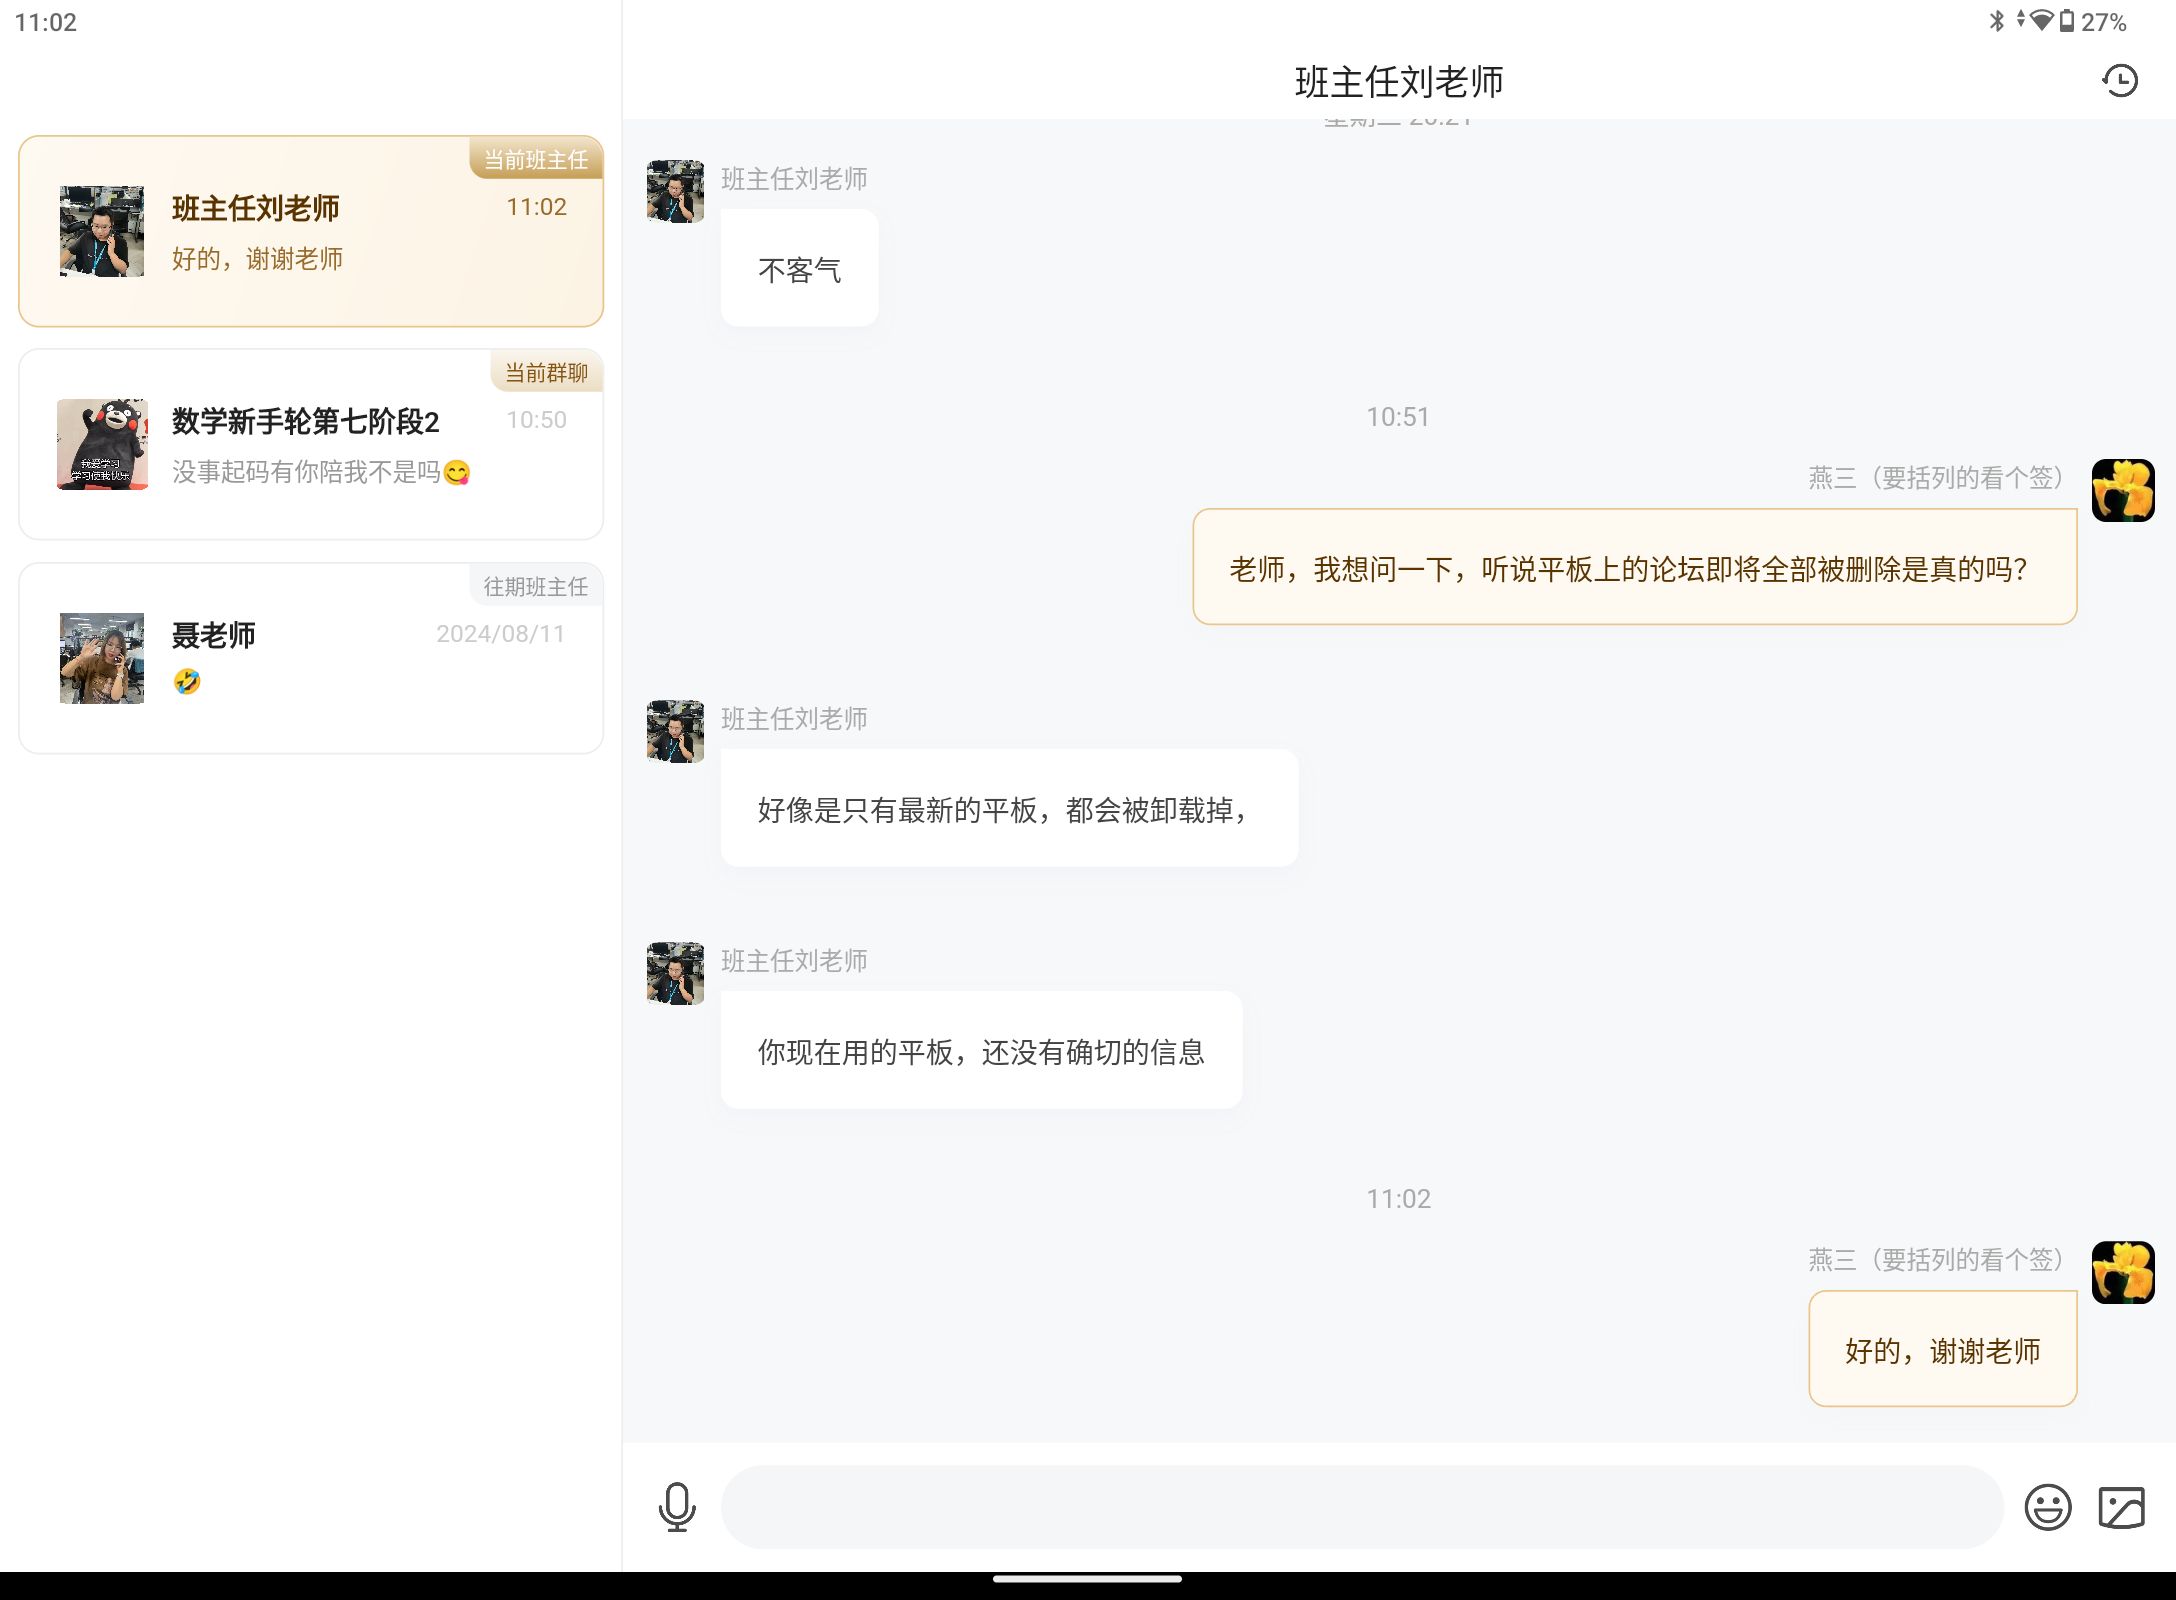Tap the message 好像是只有最新的平板，都会被卸载掉
Screen dimensions: 2176x1600
(x=1008, y=809)
